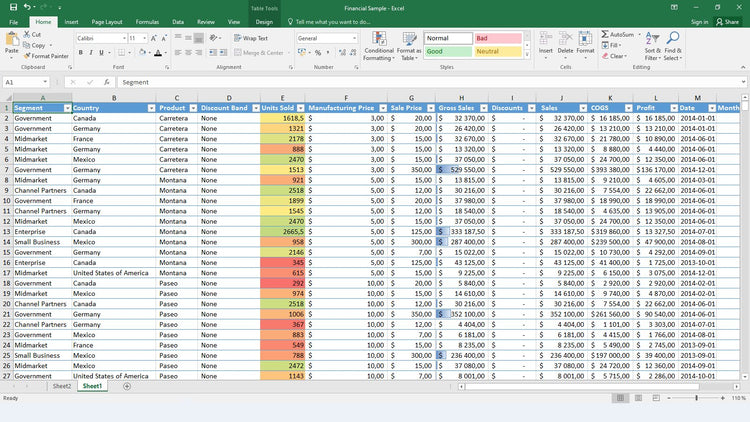The width and height of the screenshot is (750, 422).
Task: Expand the General number format dropdown
Action: (x=353, y=38)
